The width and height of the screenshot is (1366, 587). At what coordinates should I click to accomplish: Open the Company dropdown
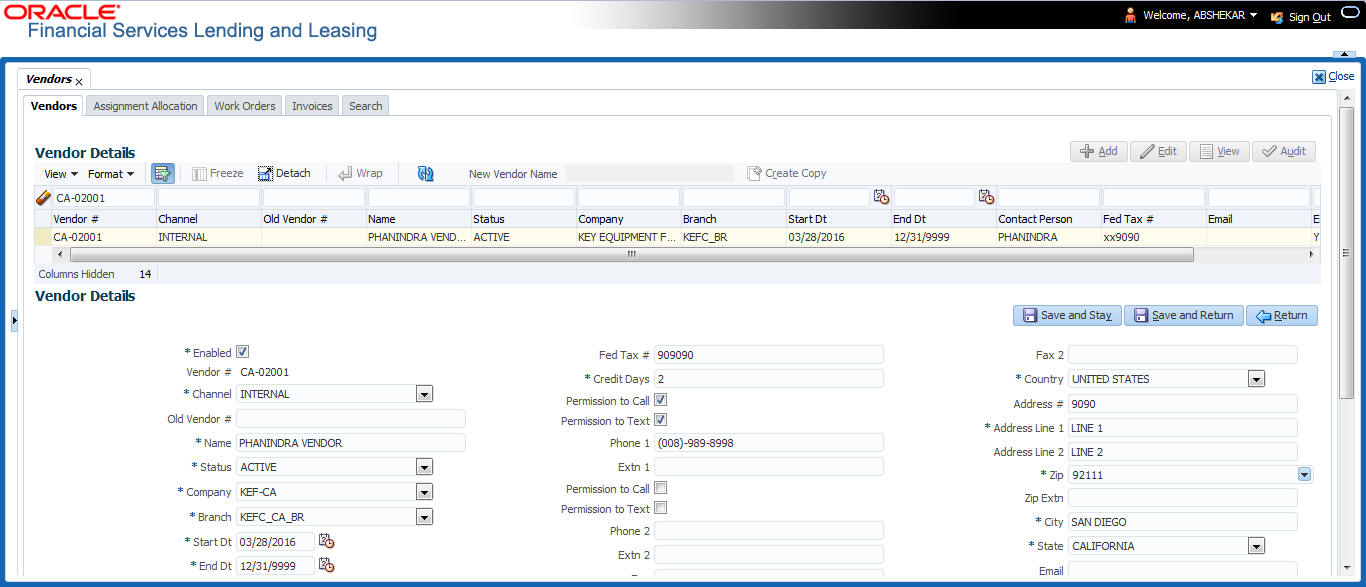(424, 492)
